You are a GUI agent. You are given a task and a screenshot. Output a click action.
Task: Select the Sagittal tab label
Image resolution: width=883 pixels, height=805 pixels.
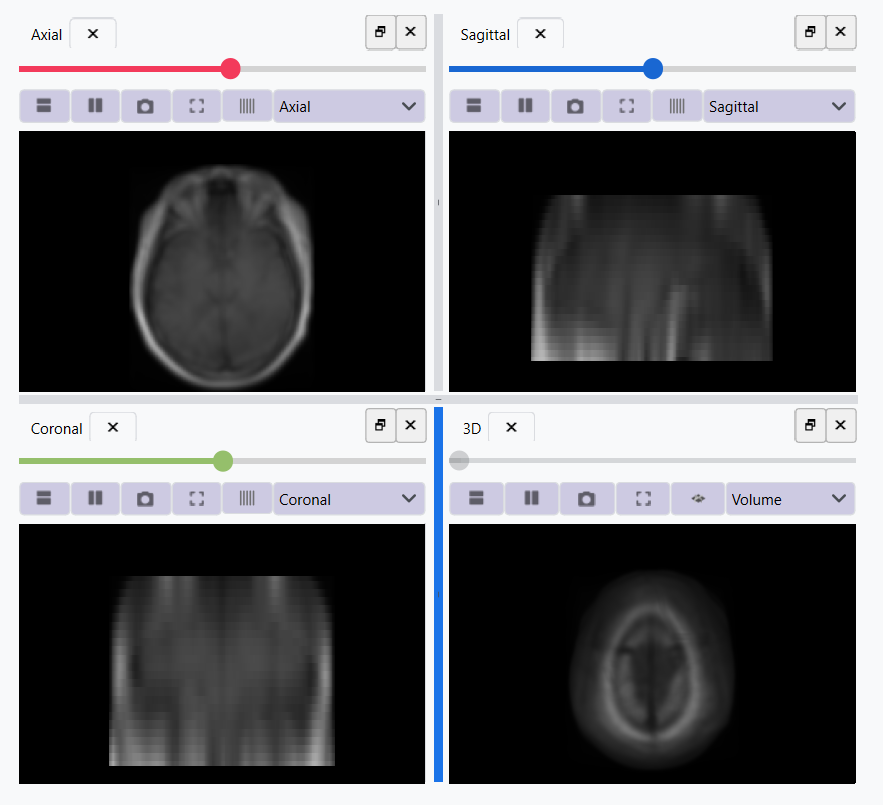tap(485, 35)
